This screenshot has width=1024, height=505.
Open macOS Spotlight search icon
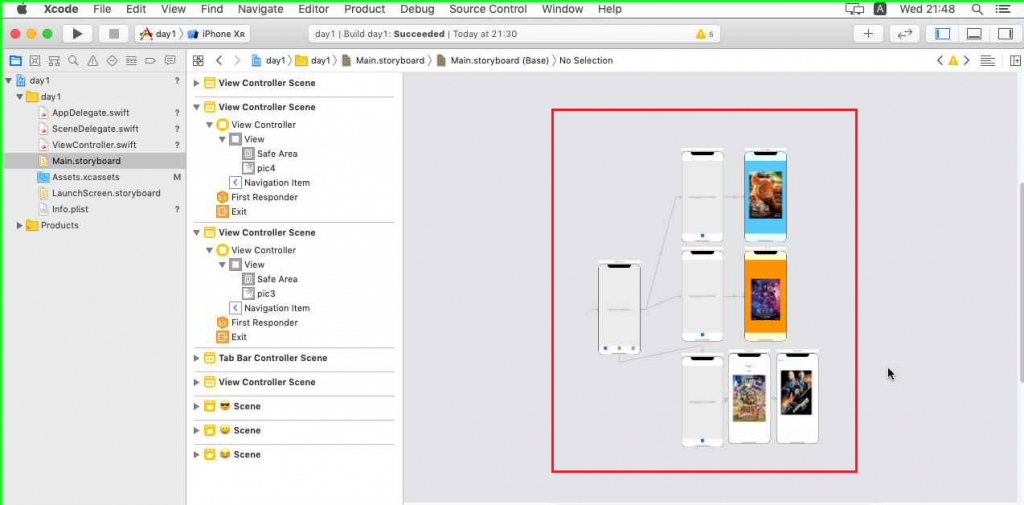(x=977, y=9)
